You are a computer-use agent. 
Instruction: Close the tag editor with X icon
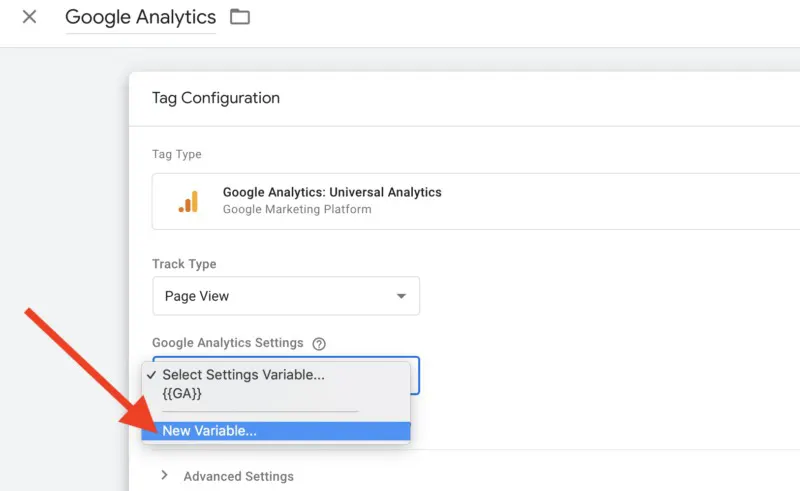click(x=30, y=17)
